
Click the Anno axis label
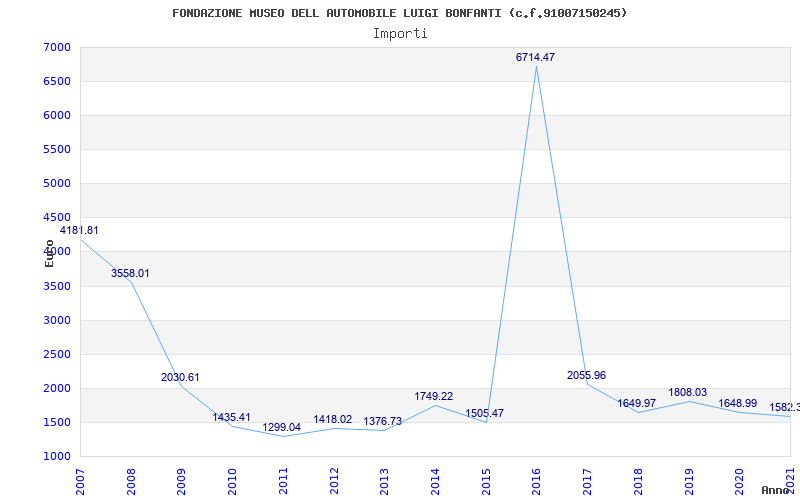point(775,491)
